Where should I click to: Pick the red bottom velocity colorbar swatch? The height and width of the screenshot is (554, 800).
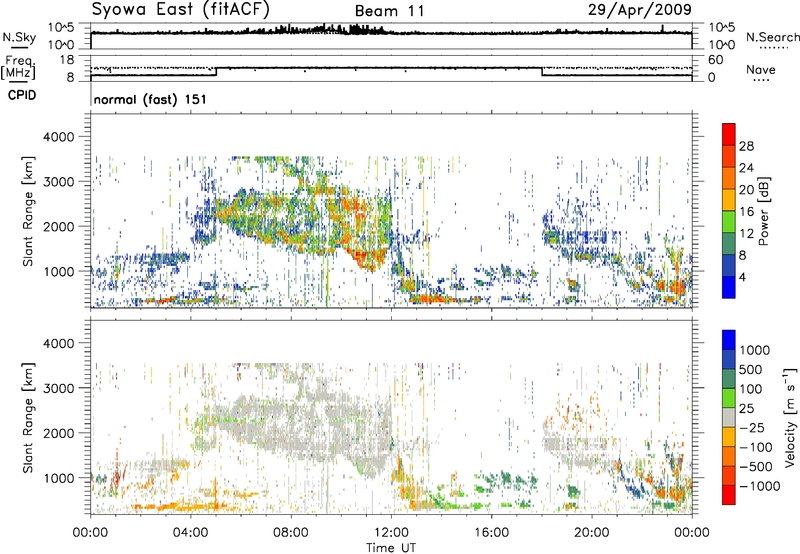click(729, 495)
